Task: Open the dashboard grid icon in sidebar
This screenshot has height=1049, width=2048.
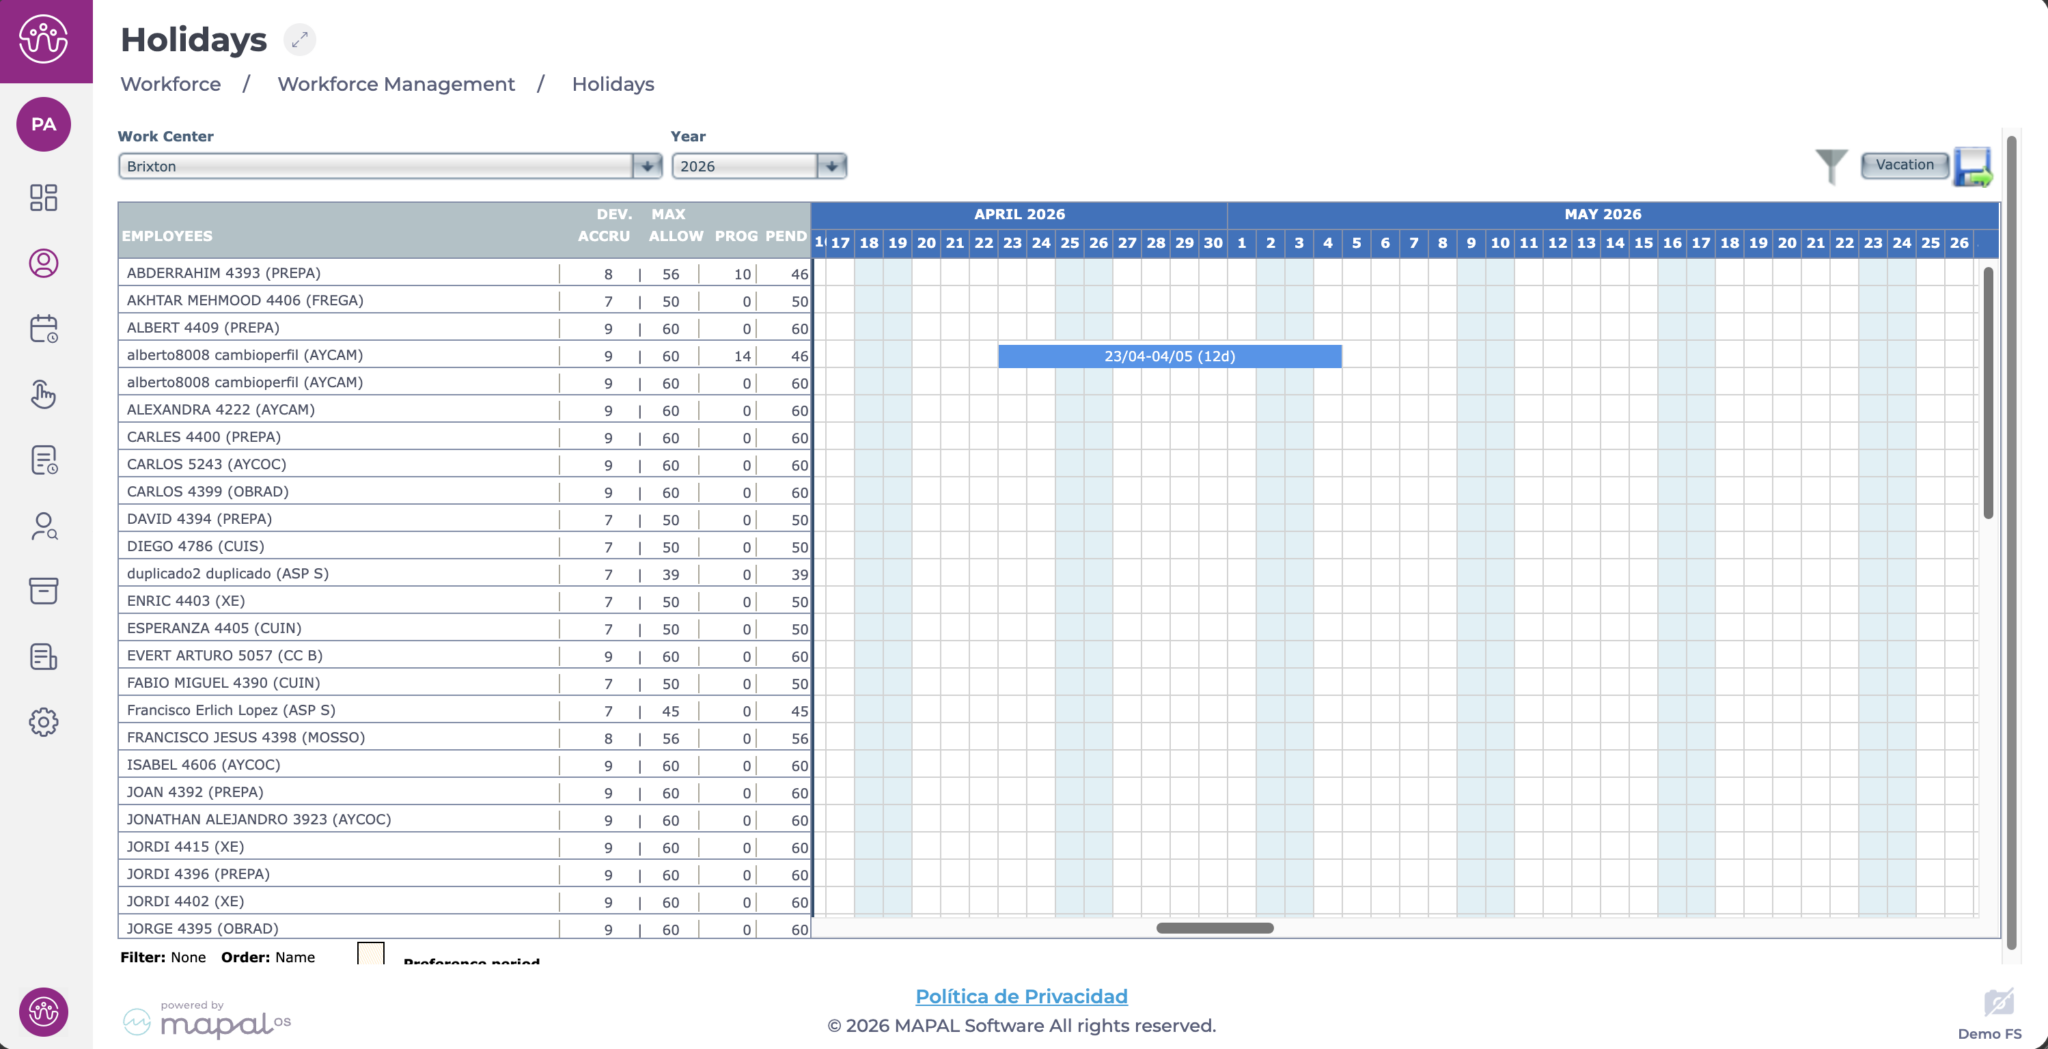Action: (x=44, y=197)
